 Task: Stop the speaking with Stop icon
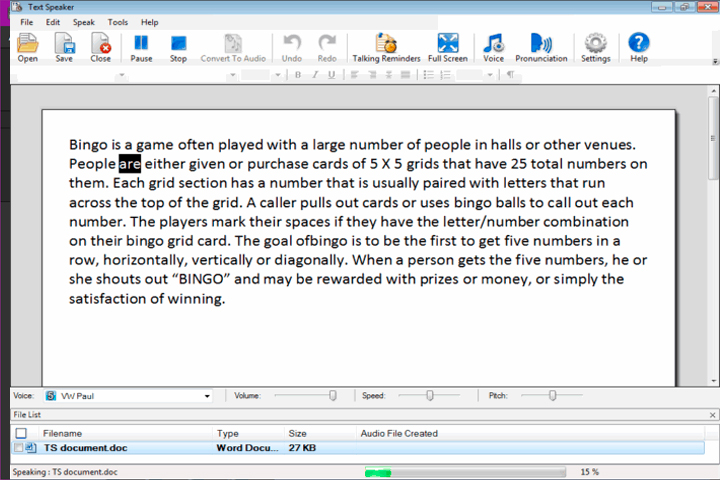[x=178, y=48]
